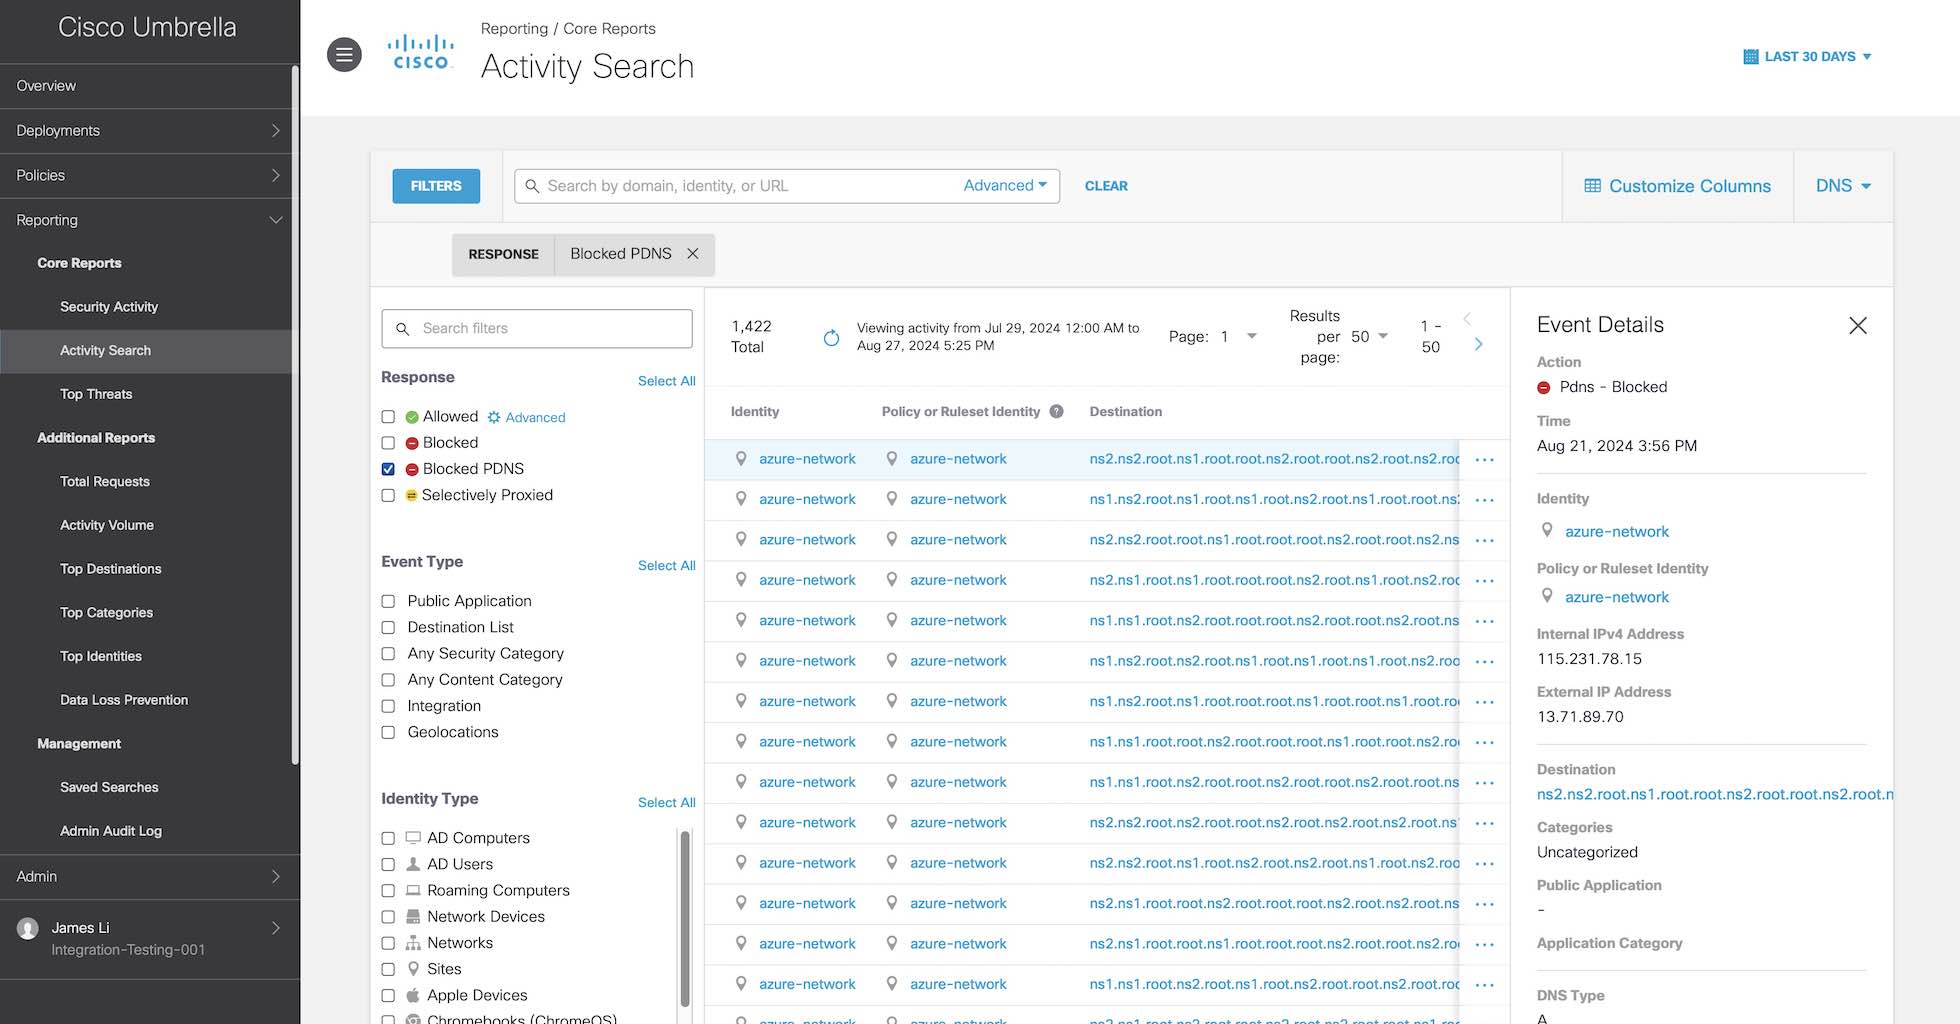
Task: Click the calendar icon next to LAST 30 DAYS
Action: 1749,56
